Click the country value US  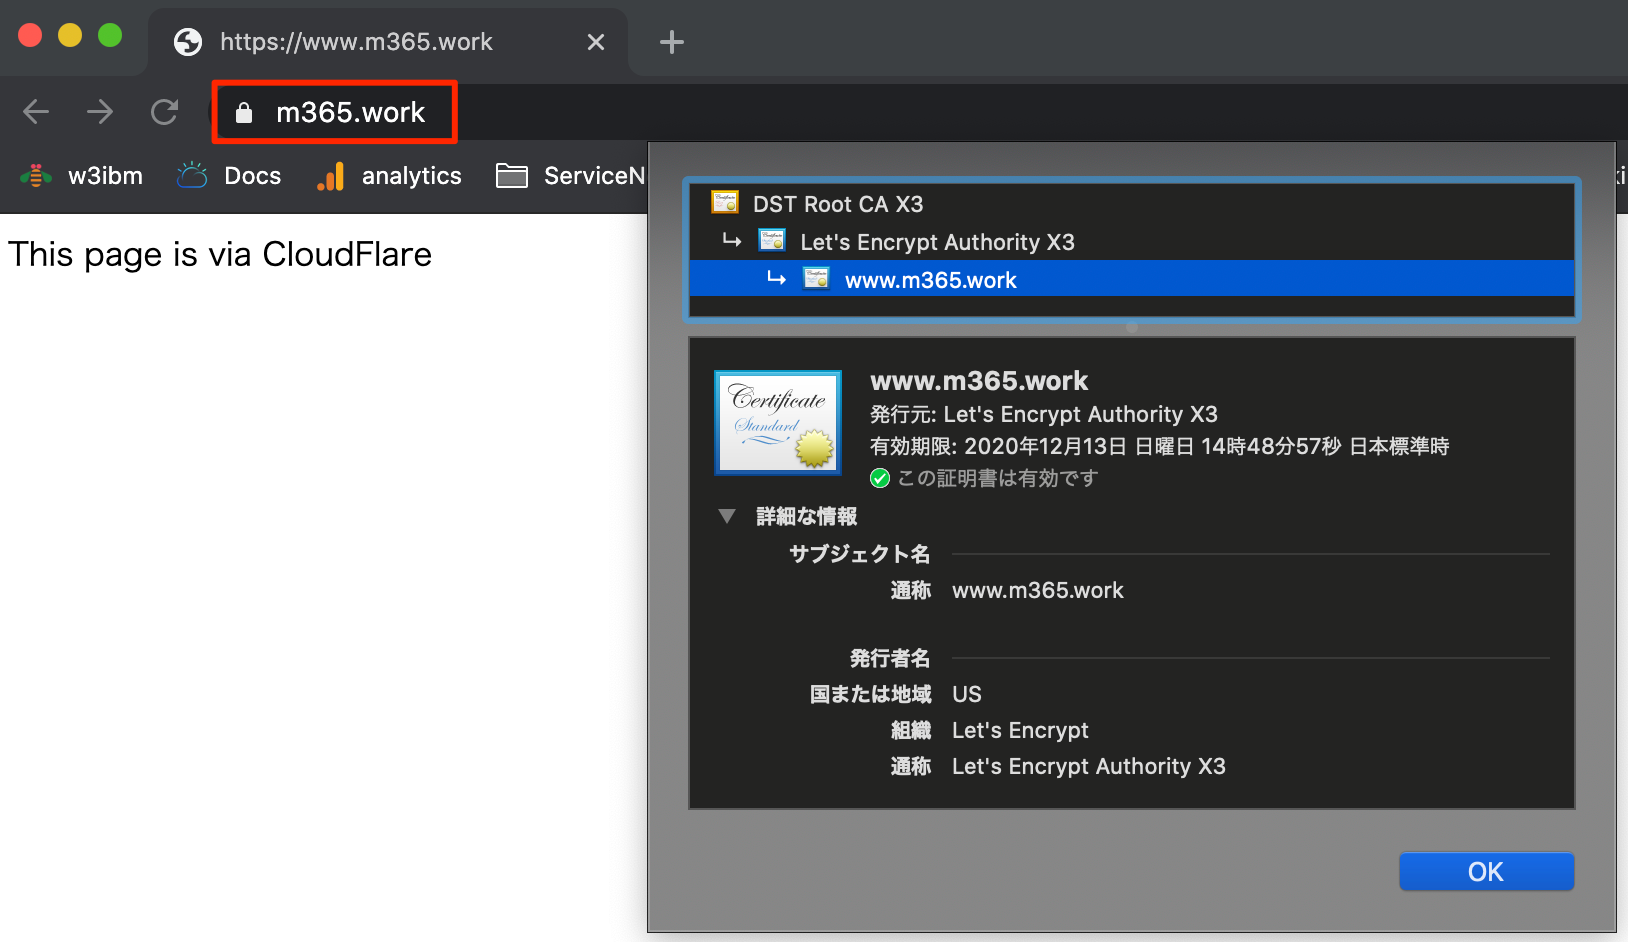pyautogui.click(x=967, y=694)
